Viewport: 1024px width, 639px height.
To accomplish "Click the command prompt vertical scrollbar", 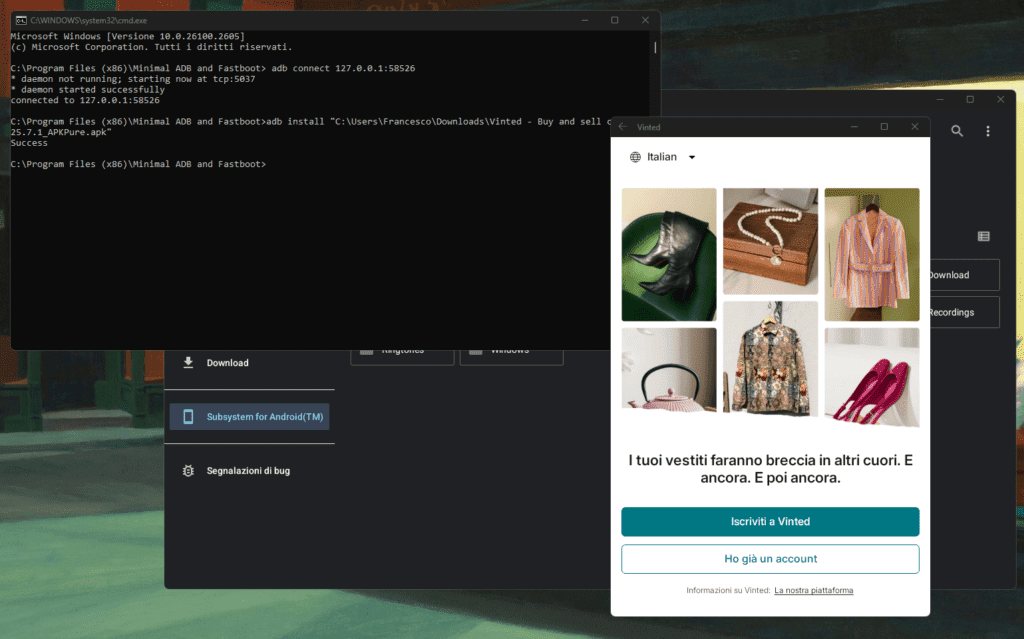I will [x=655, y=47].
